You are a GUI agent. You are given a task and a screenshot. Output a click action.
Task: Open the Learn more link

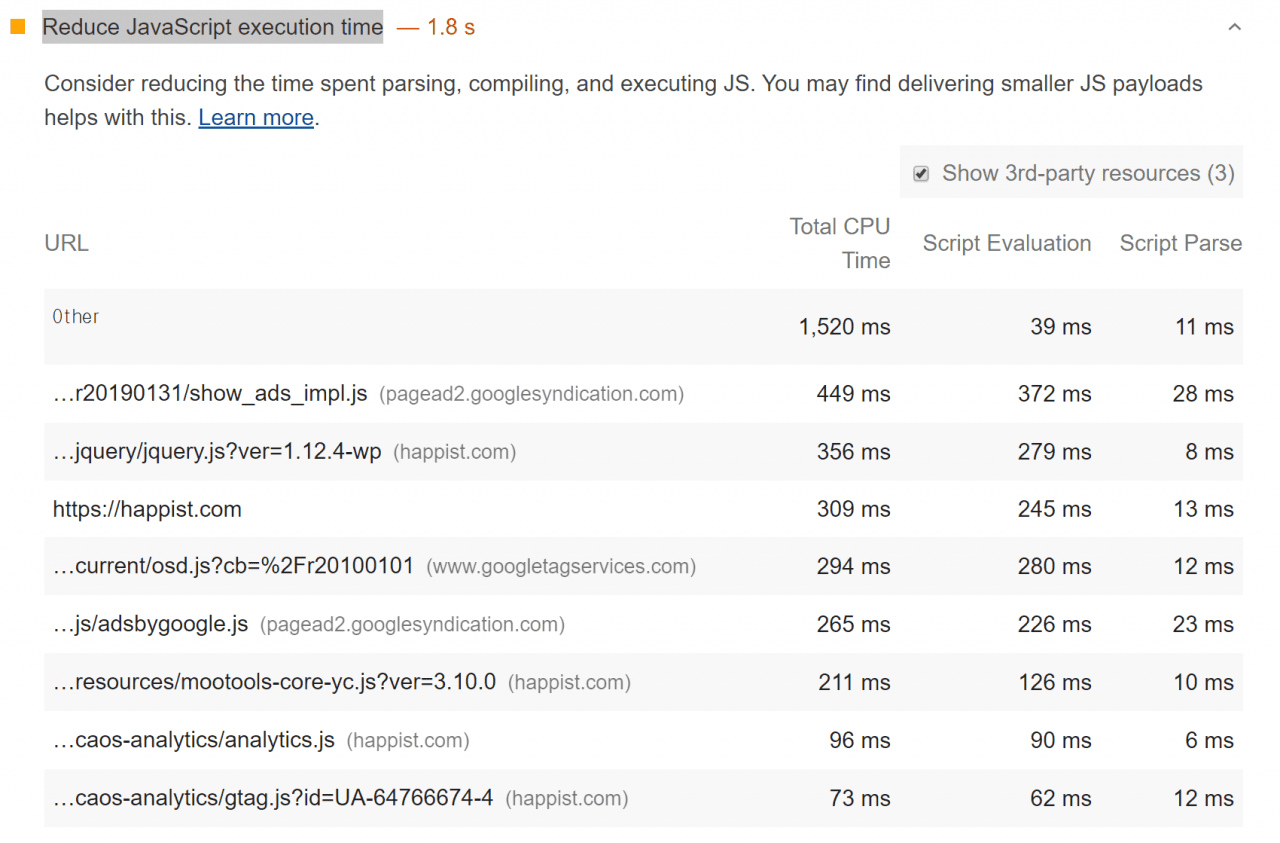coord(256,118)
